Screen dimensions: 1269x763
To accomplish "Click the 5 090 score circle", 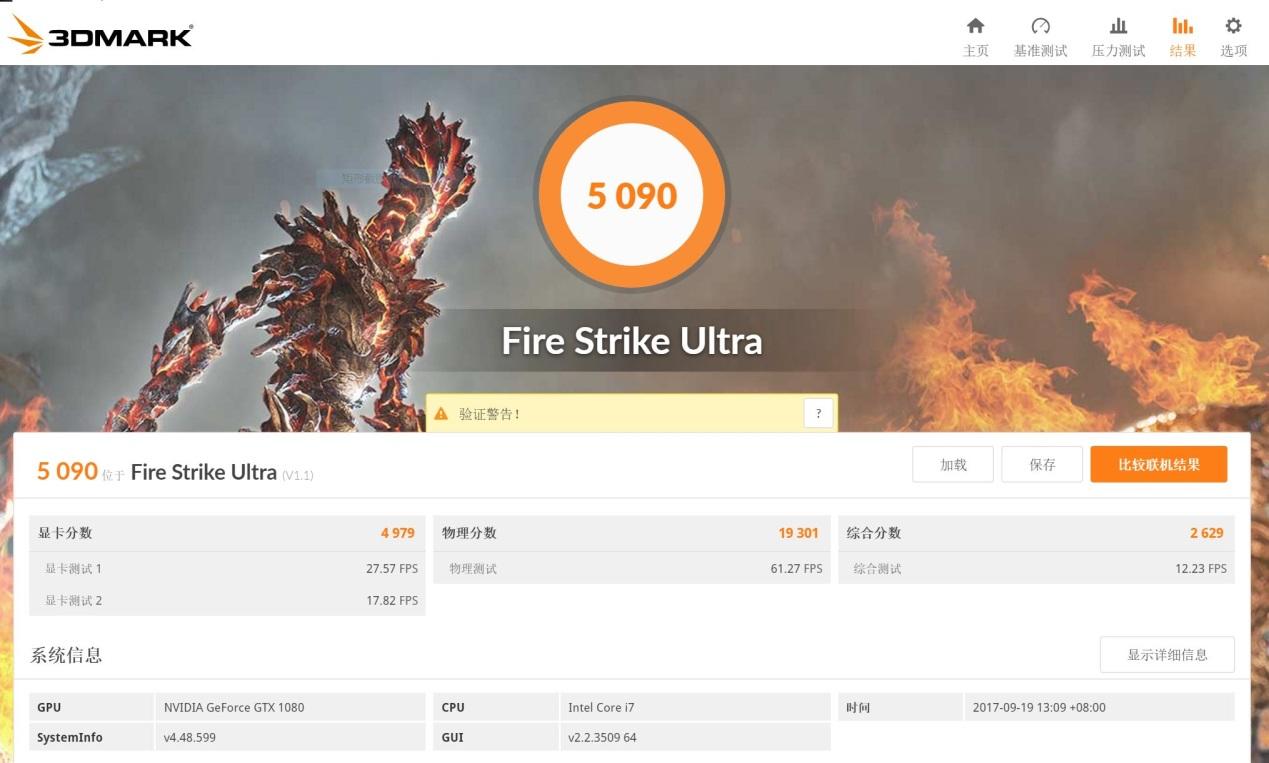I will pos(632,195).
